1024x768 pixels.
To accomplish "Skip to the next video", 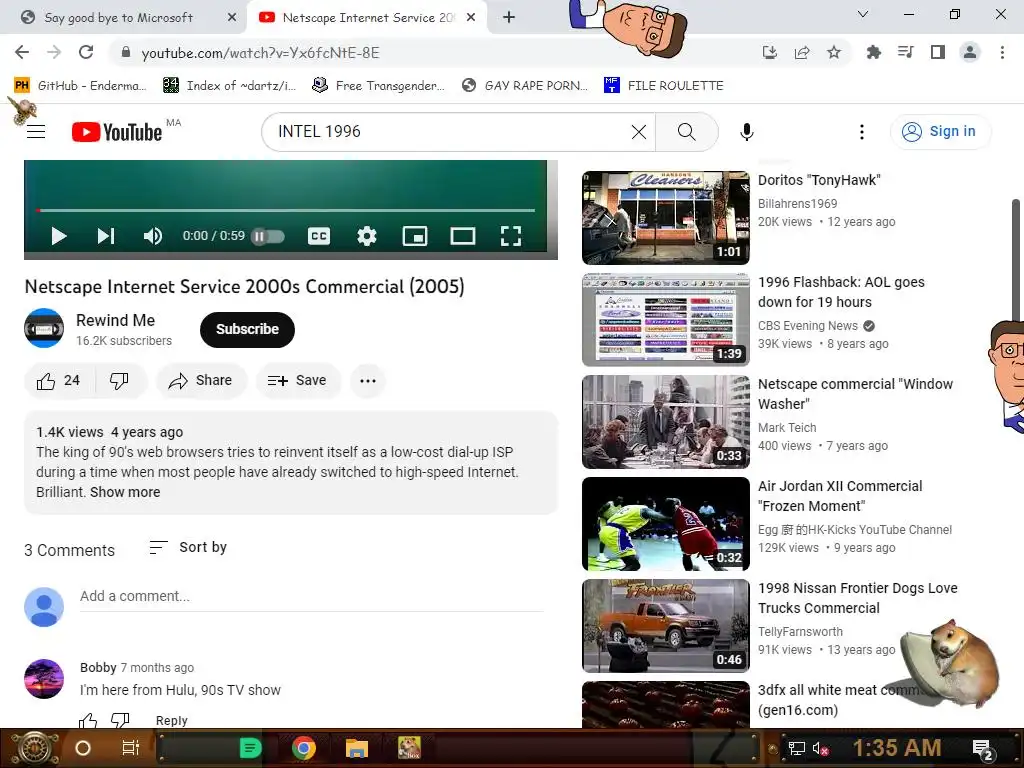I will click(x=106, y=236).
